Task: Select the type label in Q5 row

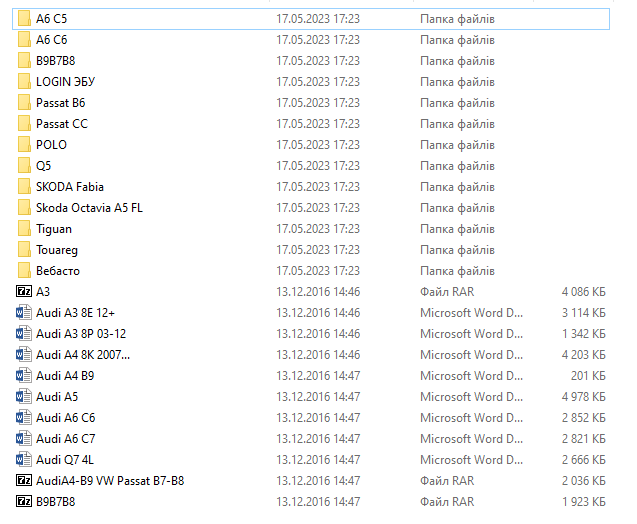Action: pyautogui.click(x=457, y=166)
